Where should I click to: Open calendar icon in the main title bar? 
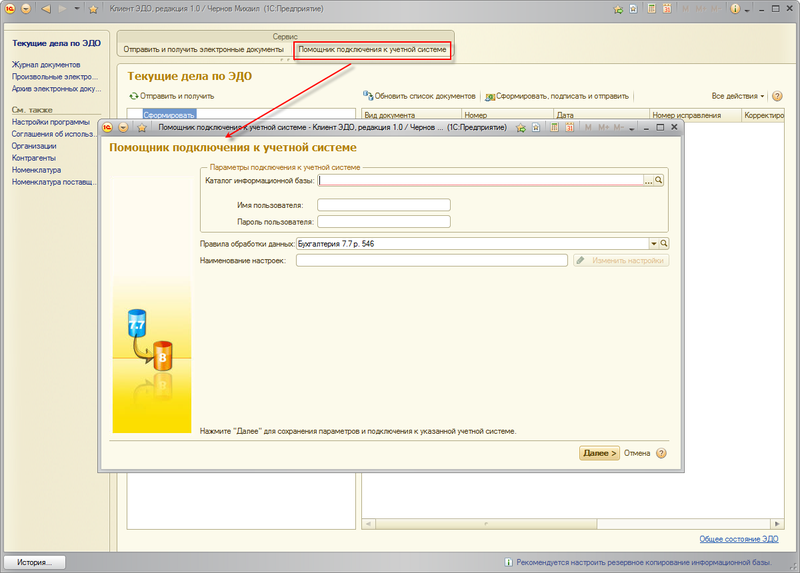(x=666, y=9)
